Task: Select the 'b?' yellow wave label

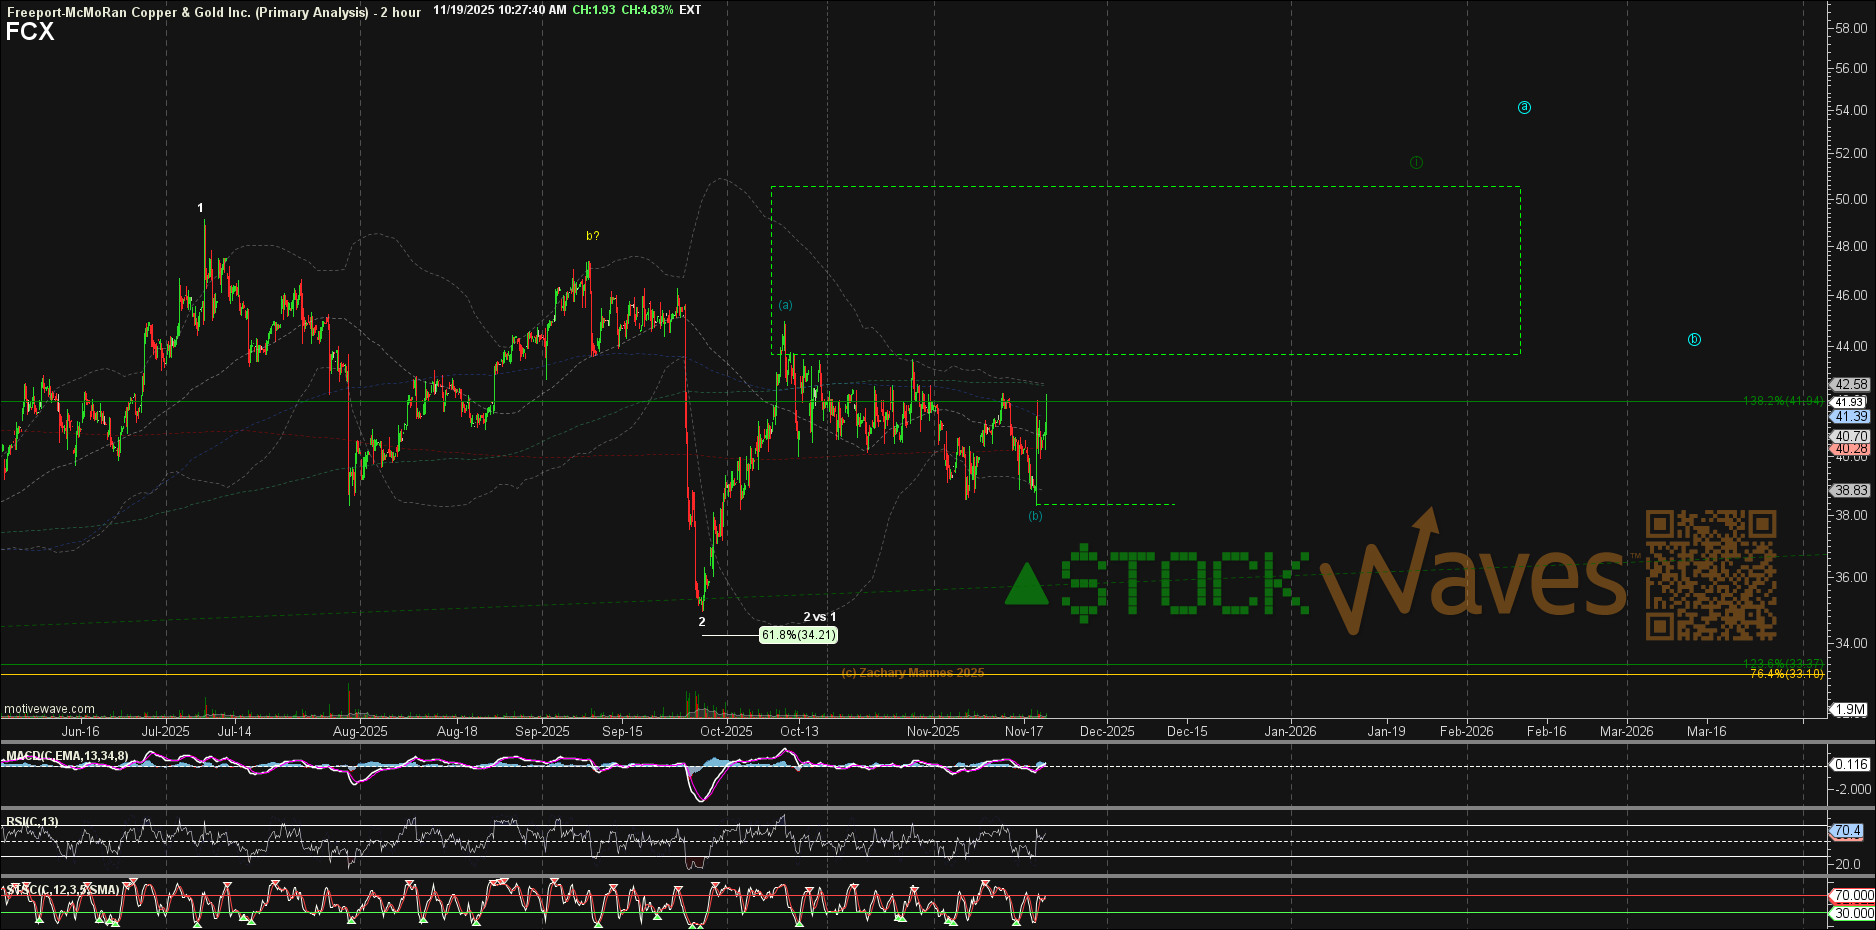Action: pos(592,236)
